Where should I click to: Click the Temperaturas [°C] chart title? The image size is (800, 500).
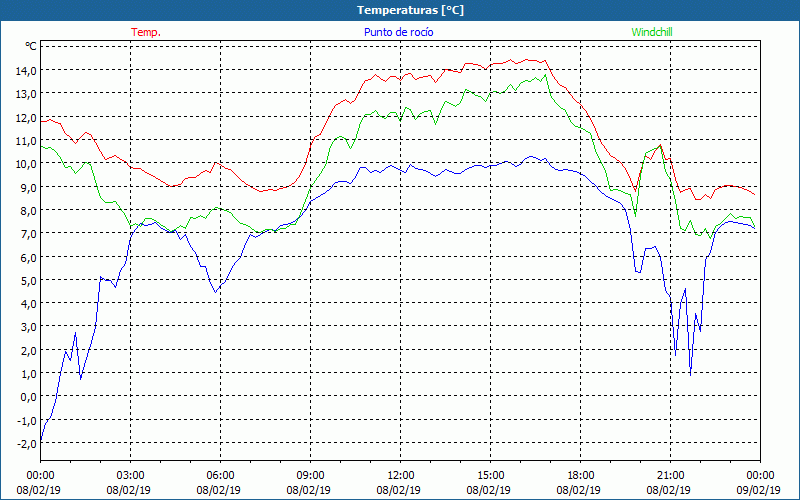click(410, 10)
